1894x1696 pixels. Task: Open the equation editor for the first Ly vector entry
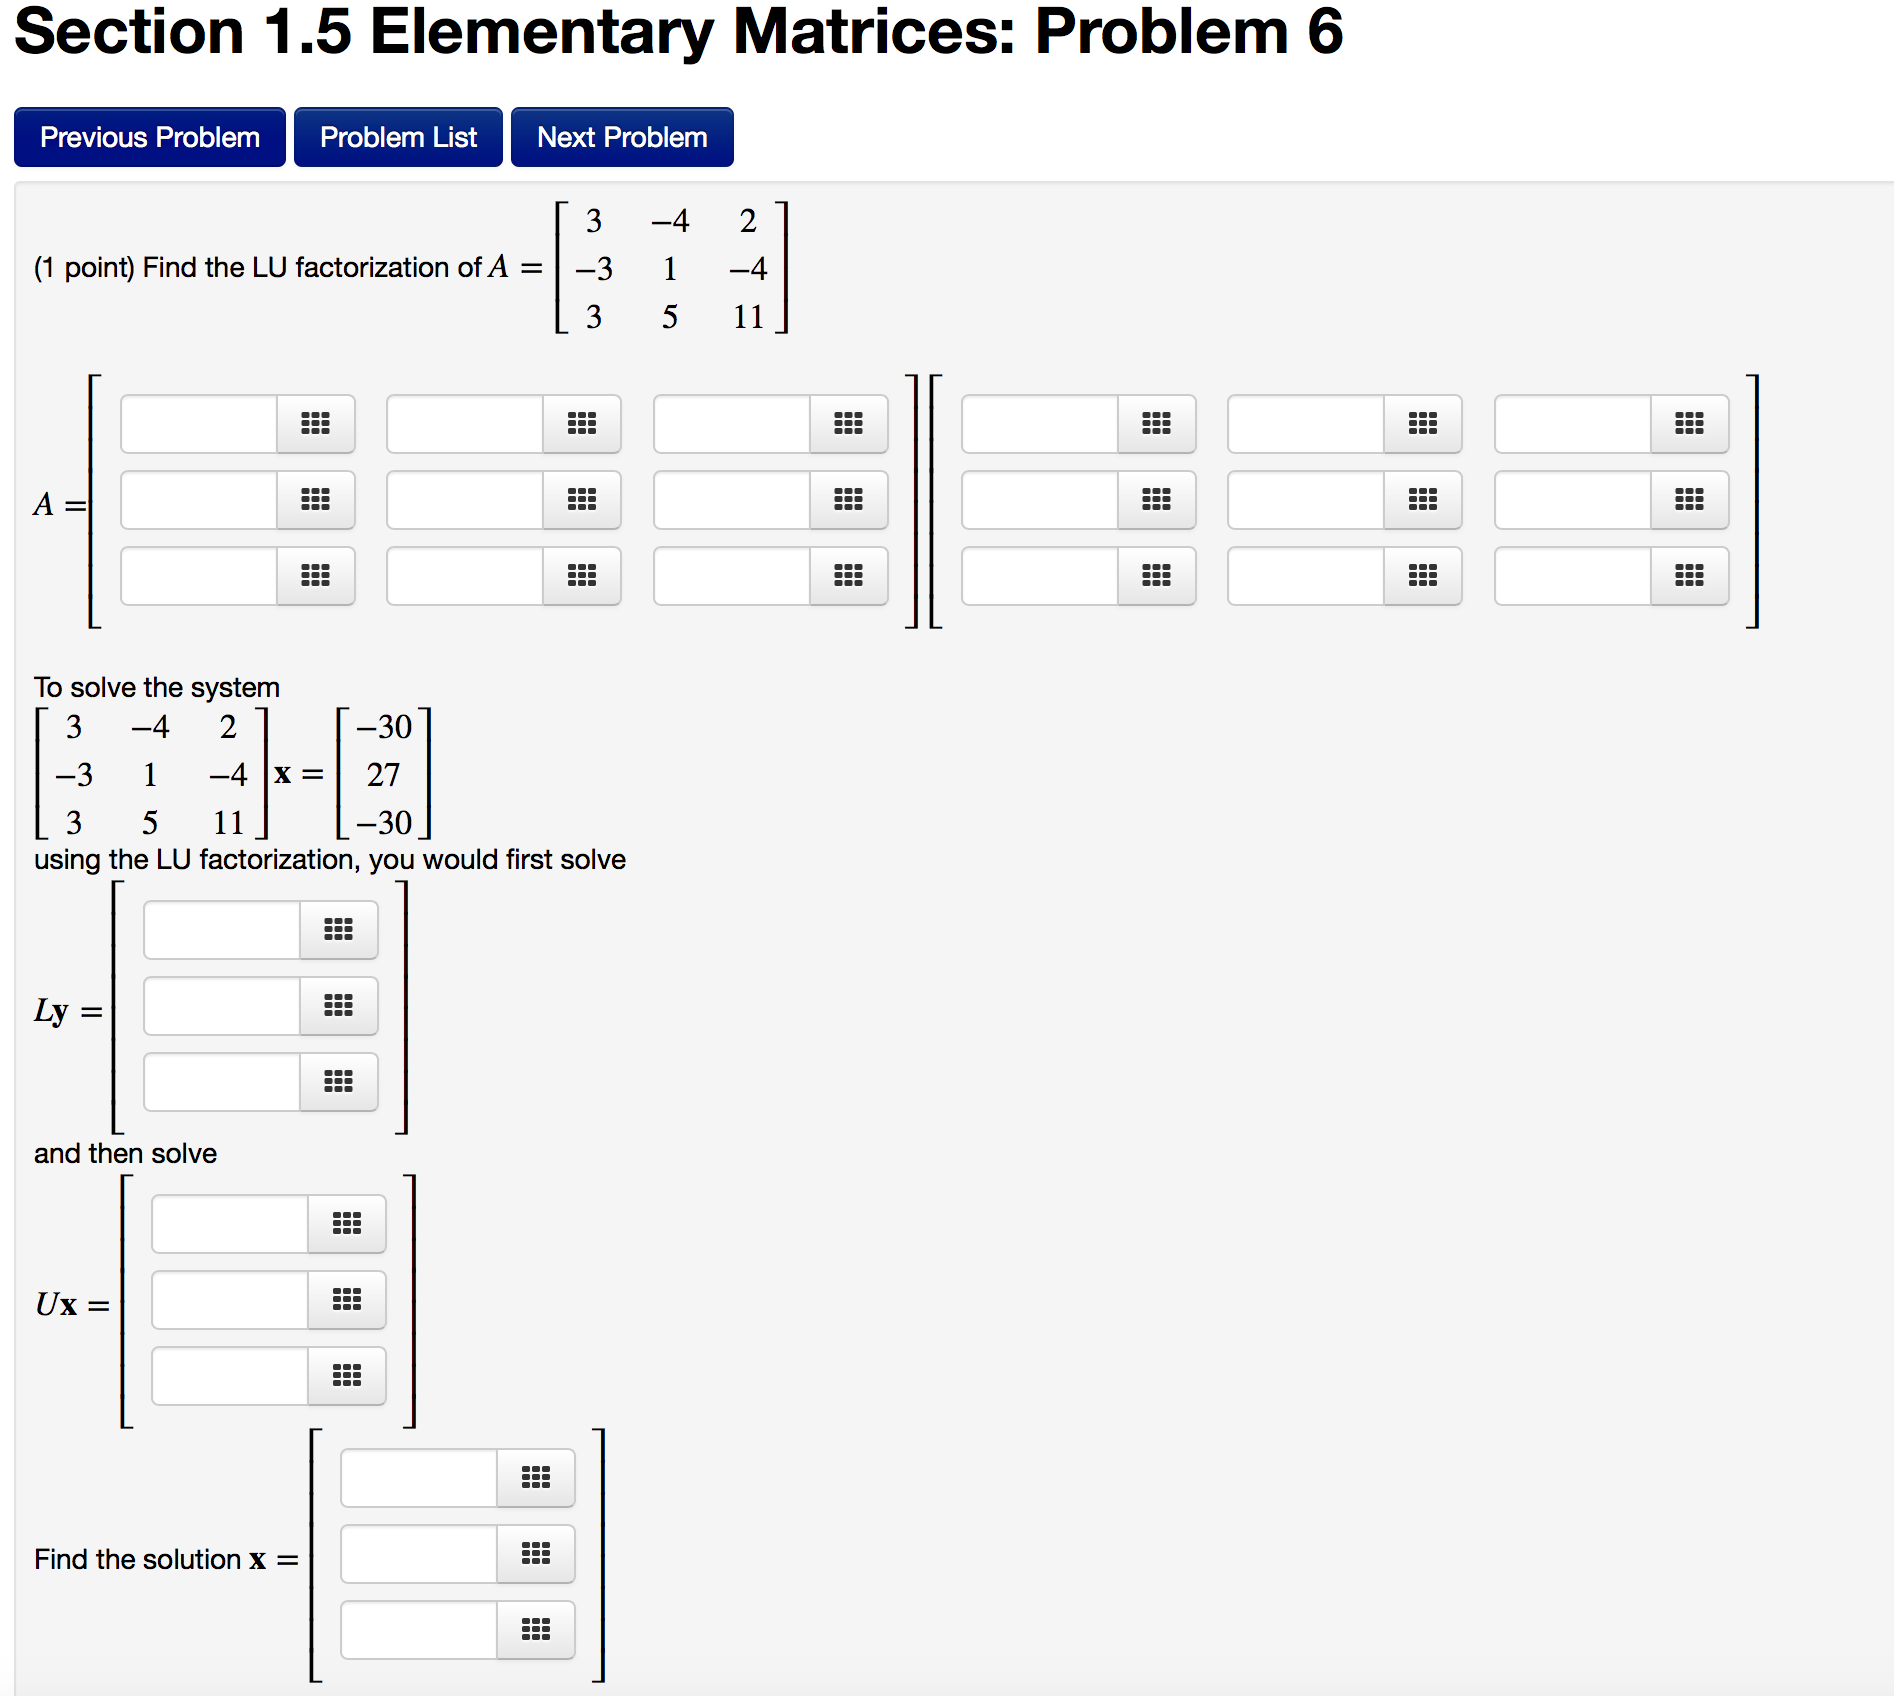pos(337,930)
